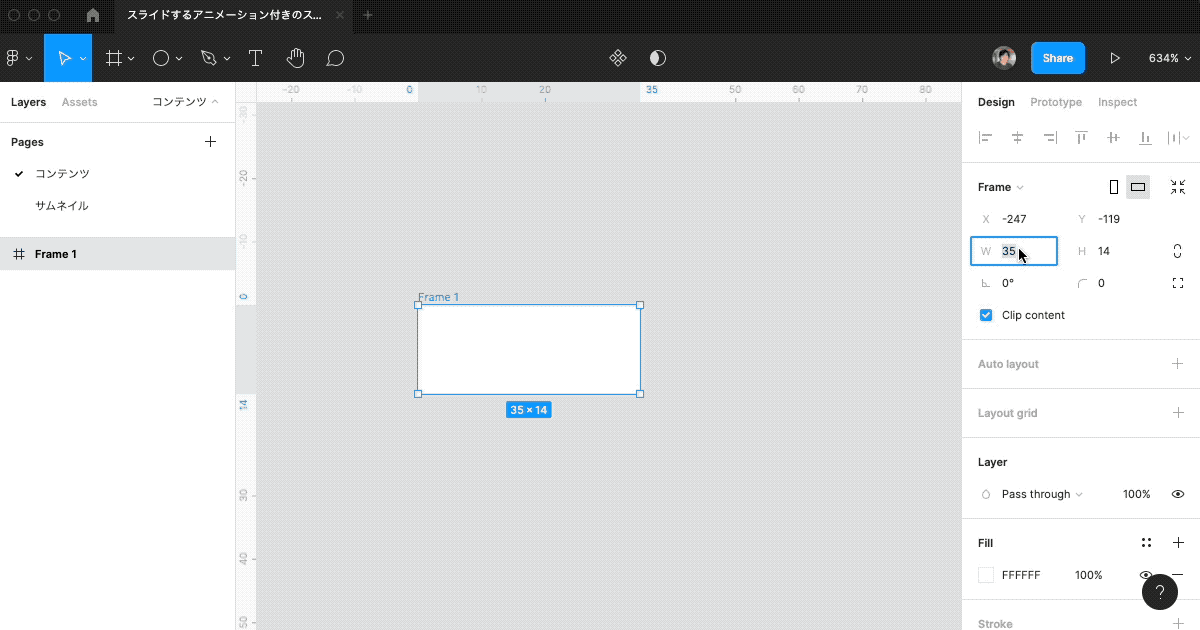This screenshot has height=630, width=1200.
Task: Select the Frame 1 layer
Action: 118,254
